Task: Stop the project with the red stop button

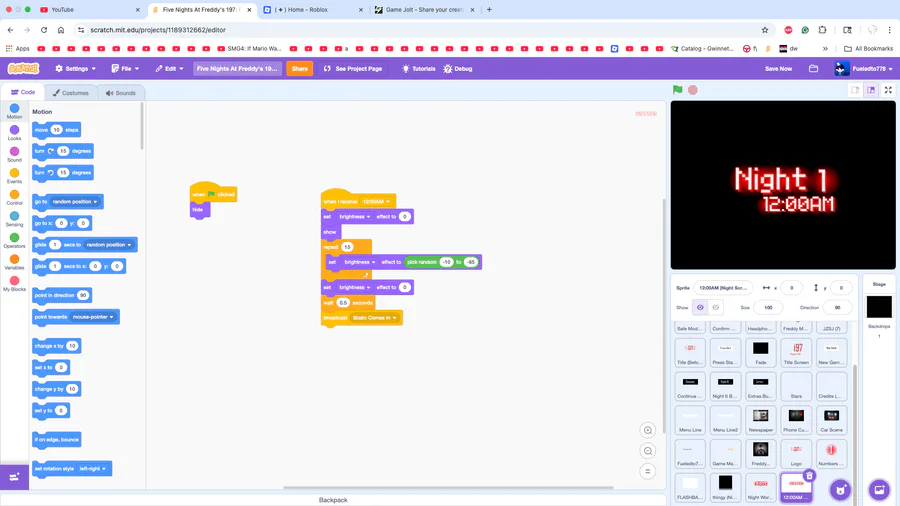Action: [693, 89]
